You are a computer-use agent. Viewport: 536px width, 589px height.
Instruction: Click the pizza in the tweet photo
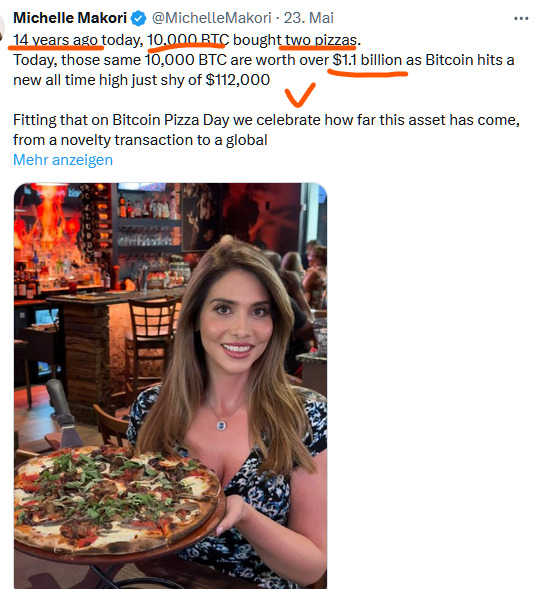(x=117, y=500)
